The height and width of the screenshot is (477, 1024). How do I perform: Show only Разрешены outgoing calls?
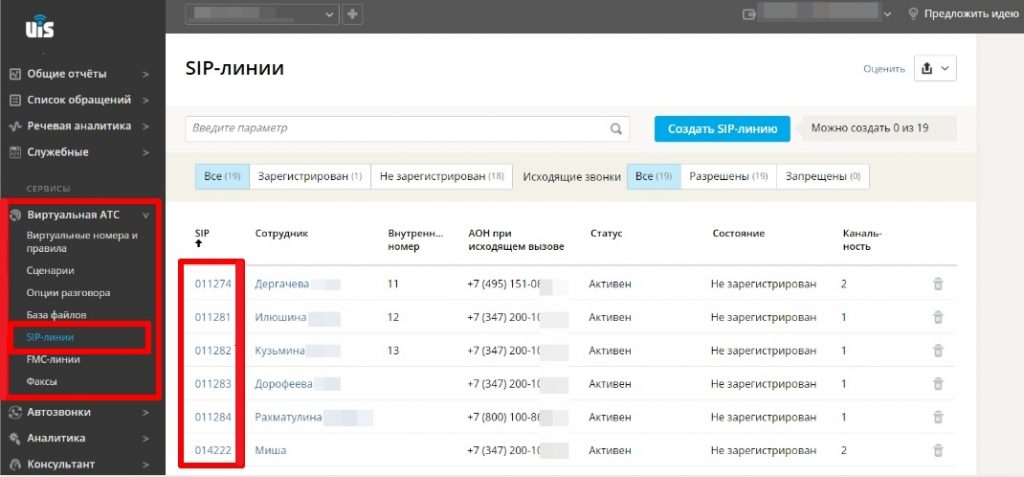(x=728, y=177)
